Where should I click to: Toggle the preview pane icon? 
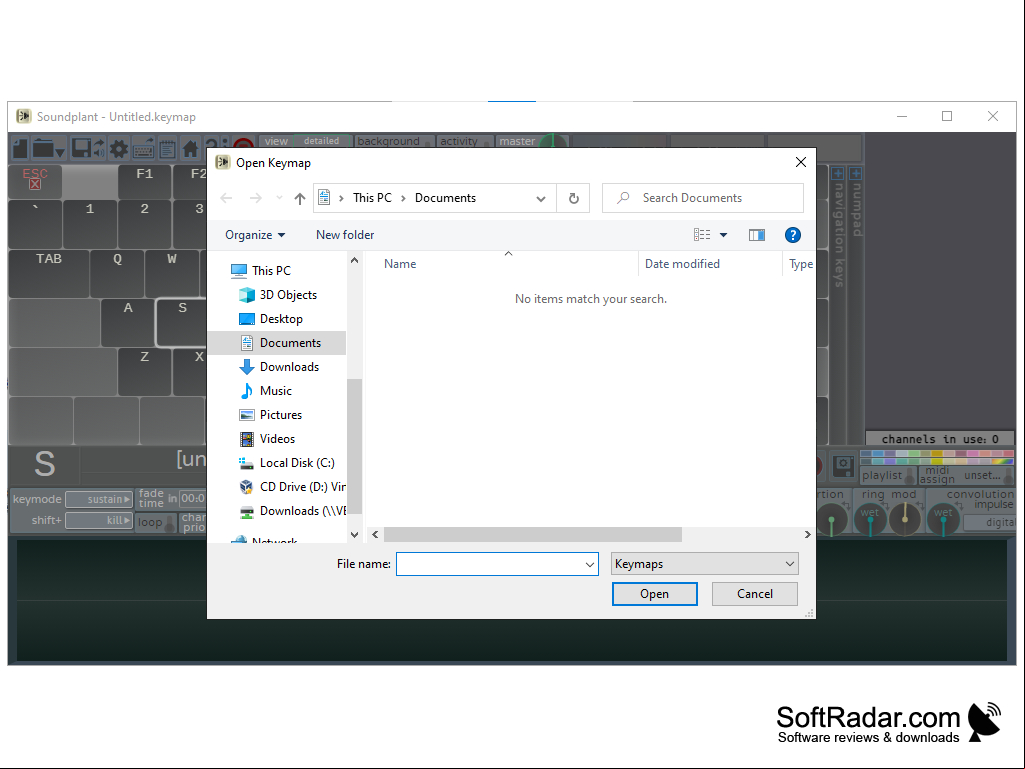756,235
